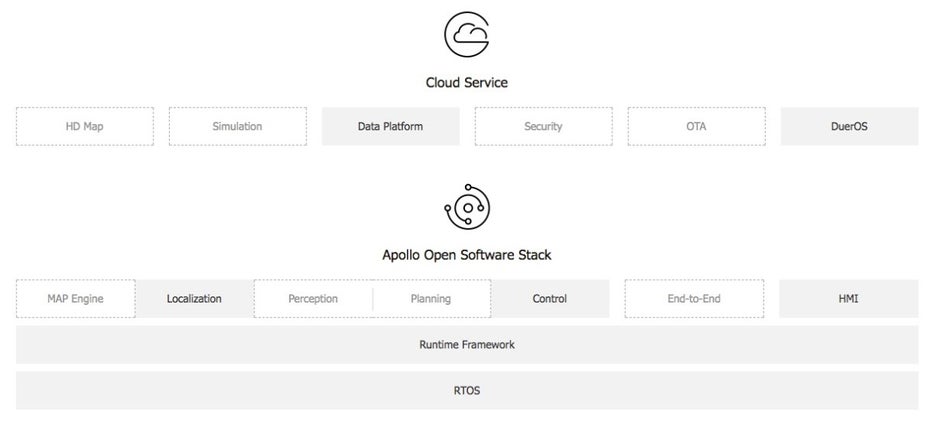Select the Simulation box
The image size is (930, 422).
tap(237, 126)
